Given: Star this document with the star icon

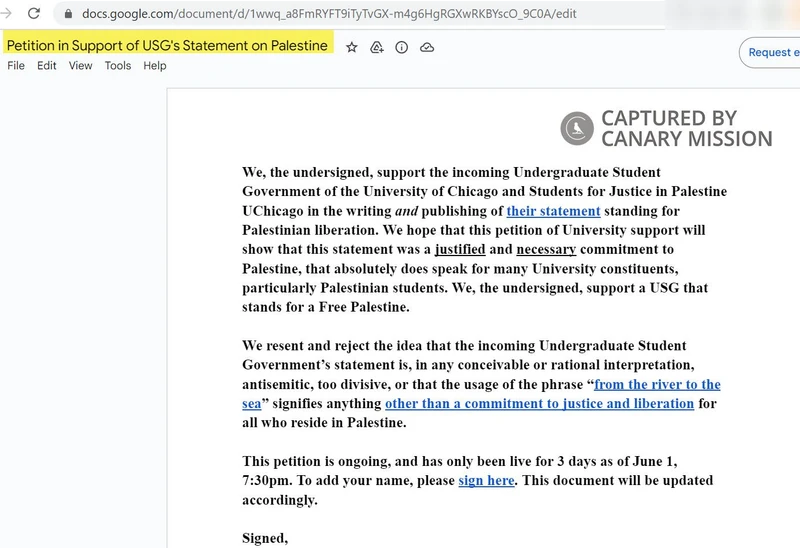Looking at the screenshot, I should [352, 47].
